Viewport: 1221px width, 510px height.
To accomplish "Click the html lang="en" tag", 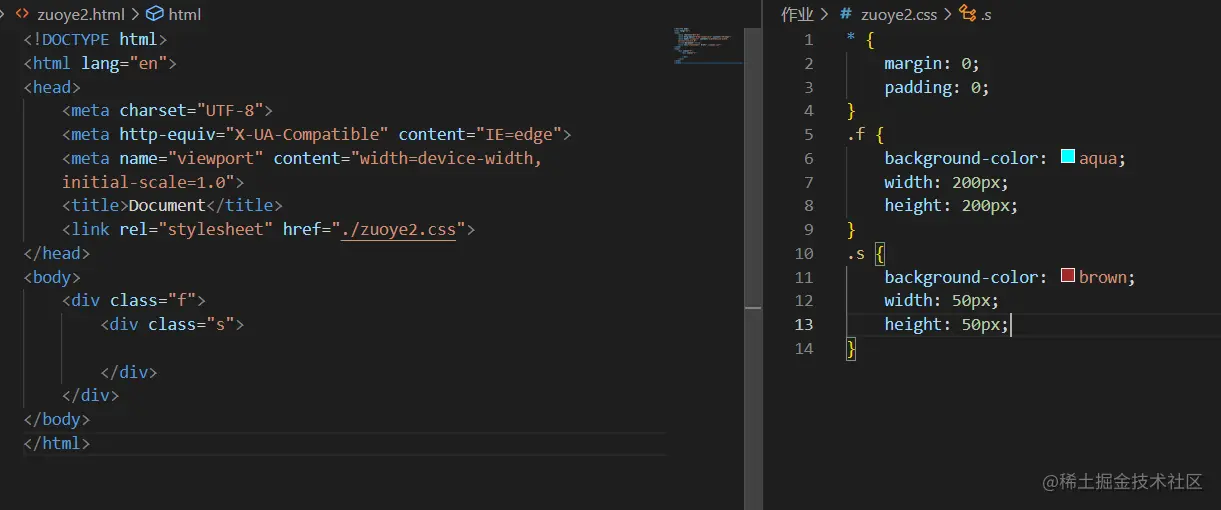I will coord(100,63).
